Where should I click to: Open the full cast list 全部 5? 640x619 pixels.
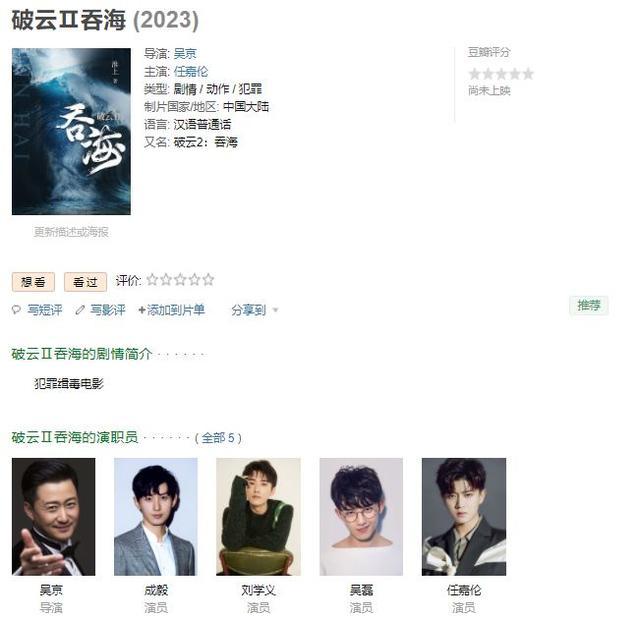click(x=219, y=438)
